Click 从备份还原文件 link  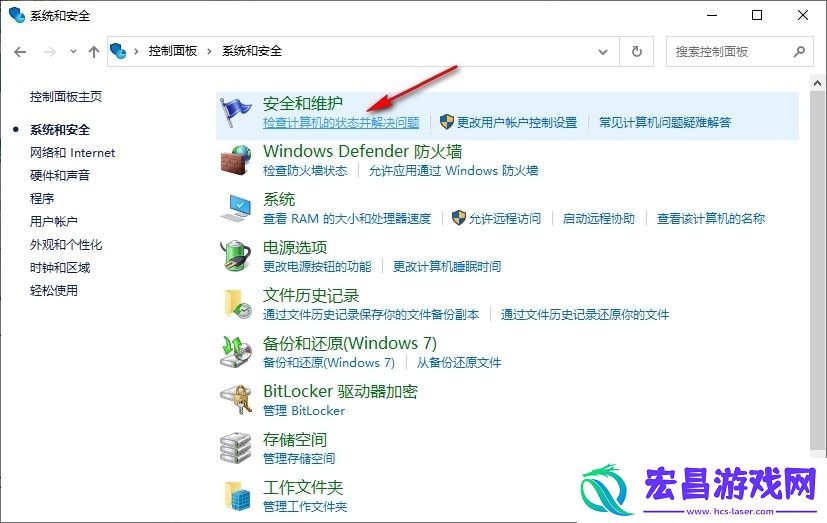click(459, 363)
